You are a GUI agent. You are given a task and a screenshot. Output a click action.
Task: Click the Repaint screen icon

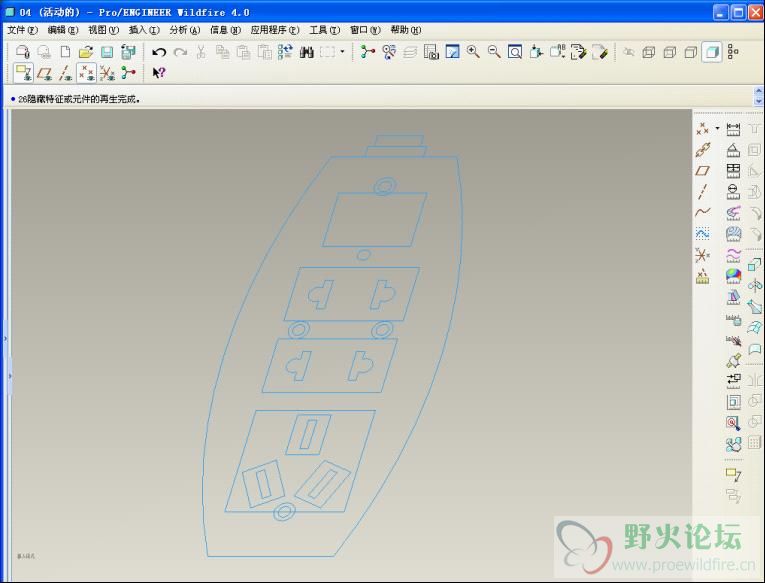coord(452,52)
